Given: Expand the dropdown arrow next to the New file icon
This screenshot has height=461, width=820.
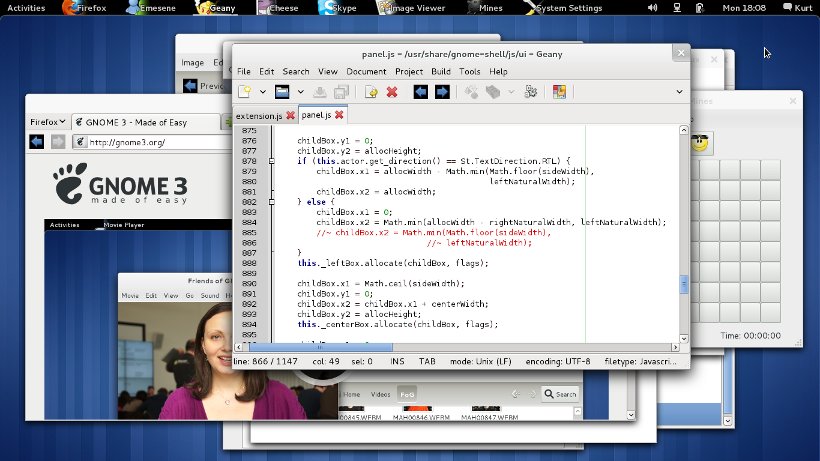Looking at the screenshot, I should (x=263, y=92).
